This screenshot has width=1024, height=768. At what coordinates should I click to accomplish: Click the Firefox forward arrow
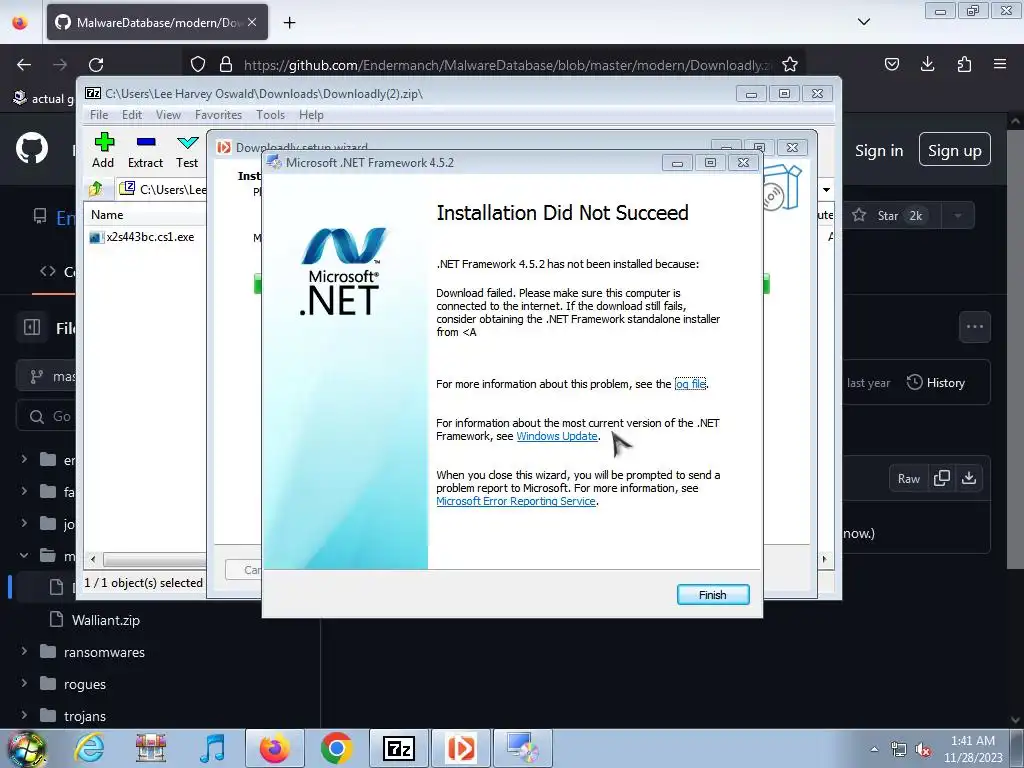point(60,65)
